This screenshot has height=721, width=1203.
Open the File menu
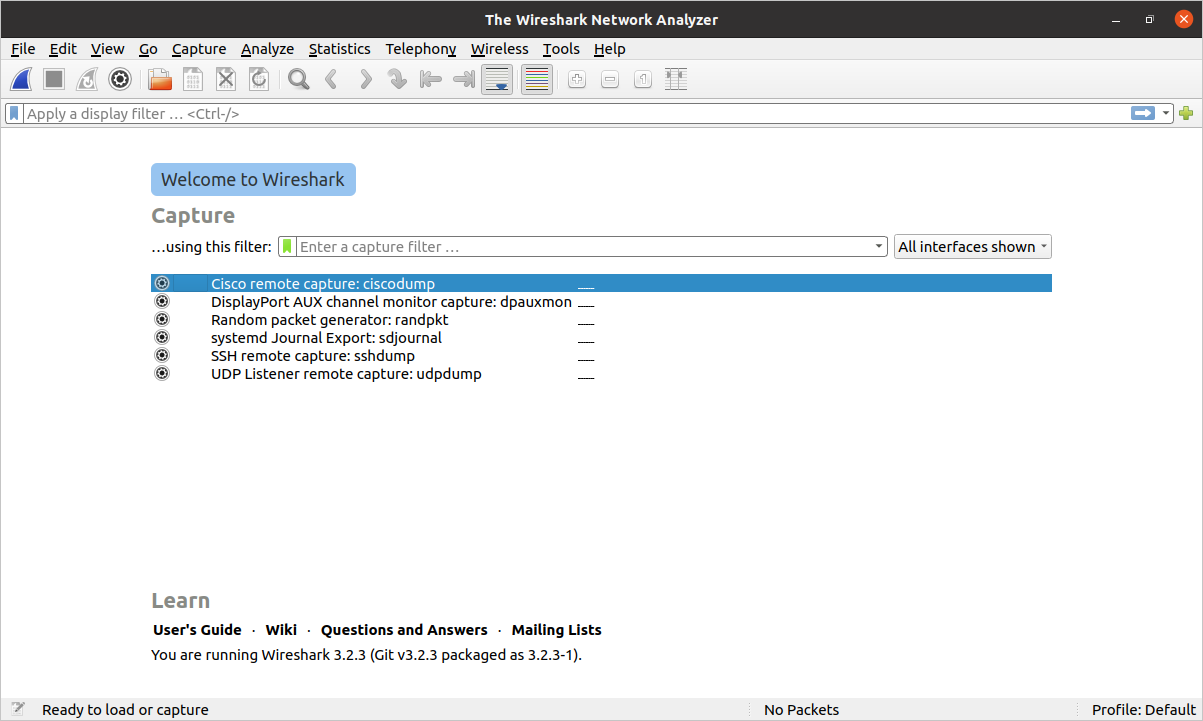coord(23,49)
